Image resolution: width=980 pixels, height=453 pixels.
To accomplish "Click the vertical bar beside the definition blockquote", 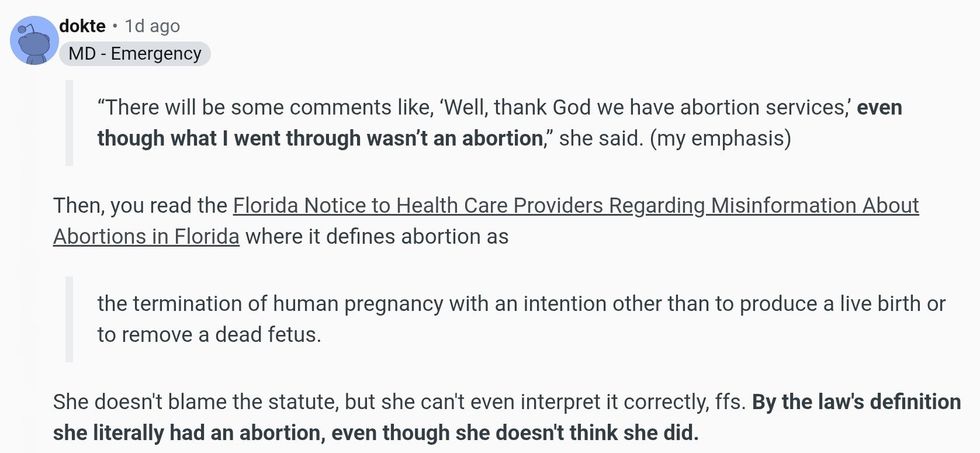I will coord(68,319).
